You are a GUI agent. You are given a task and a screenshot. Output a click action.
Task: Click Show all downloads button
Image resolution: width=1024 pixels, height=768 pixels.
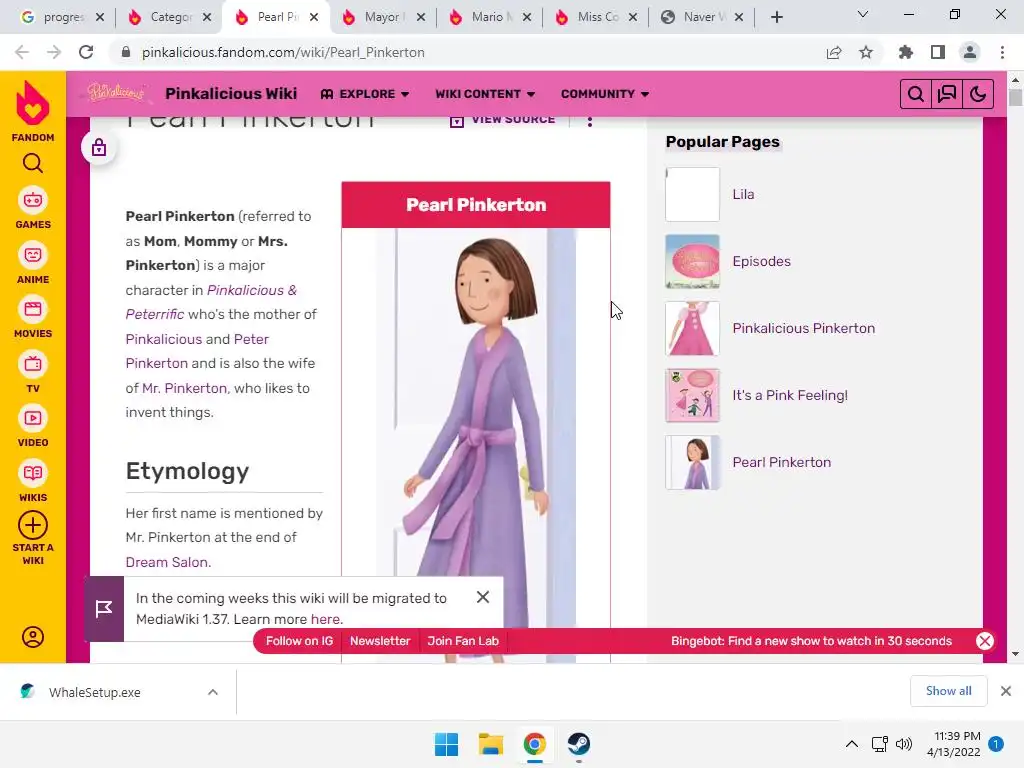[x=948, y=691]
